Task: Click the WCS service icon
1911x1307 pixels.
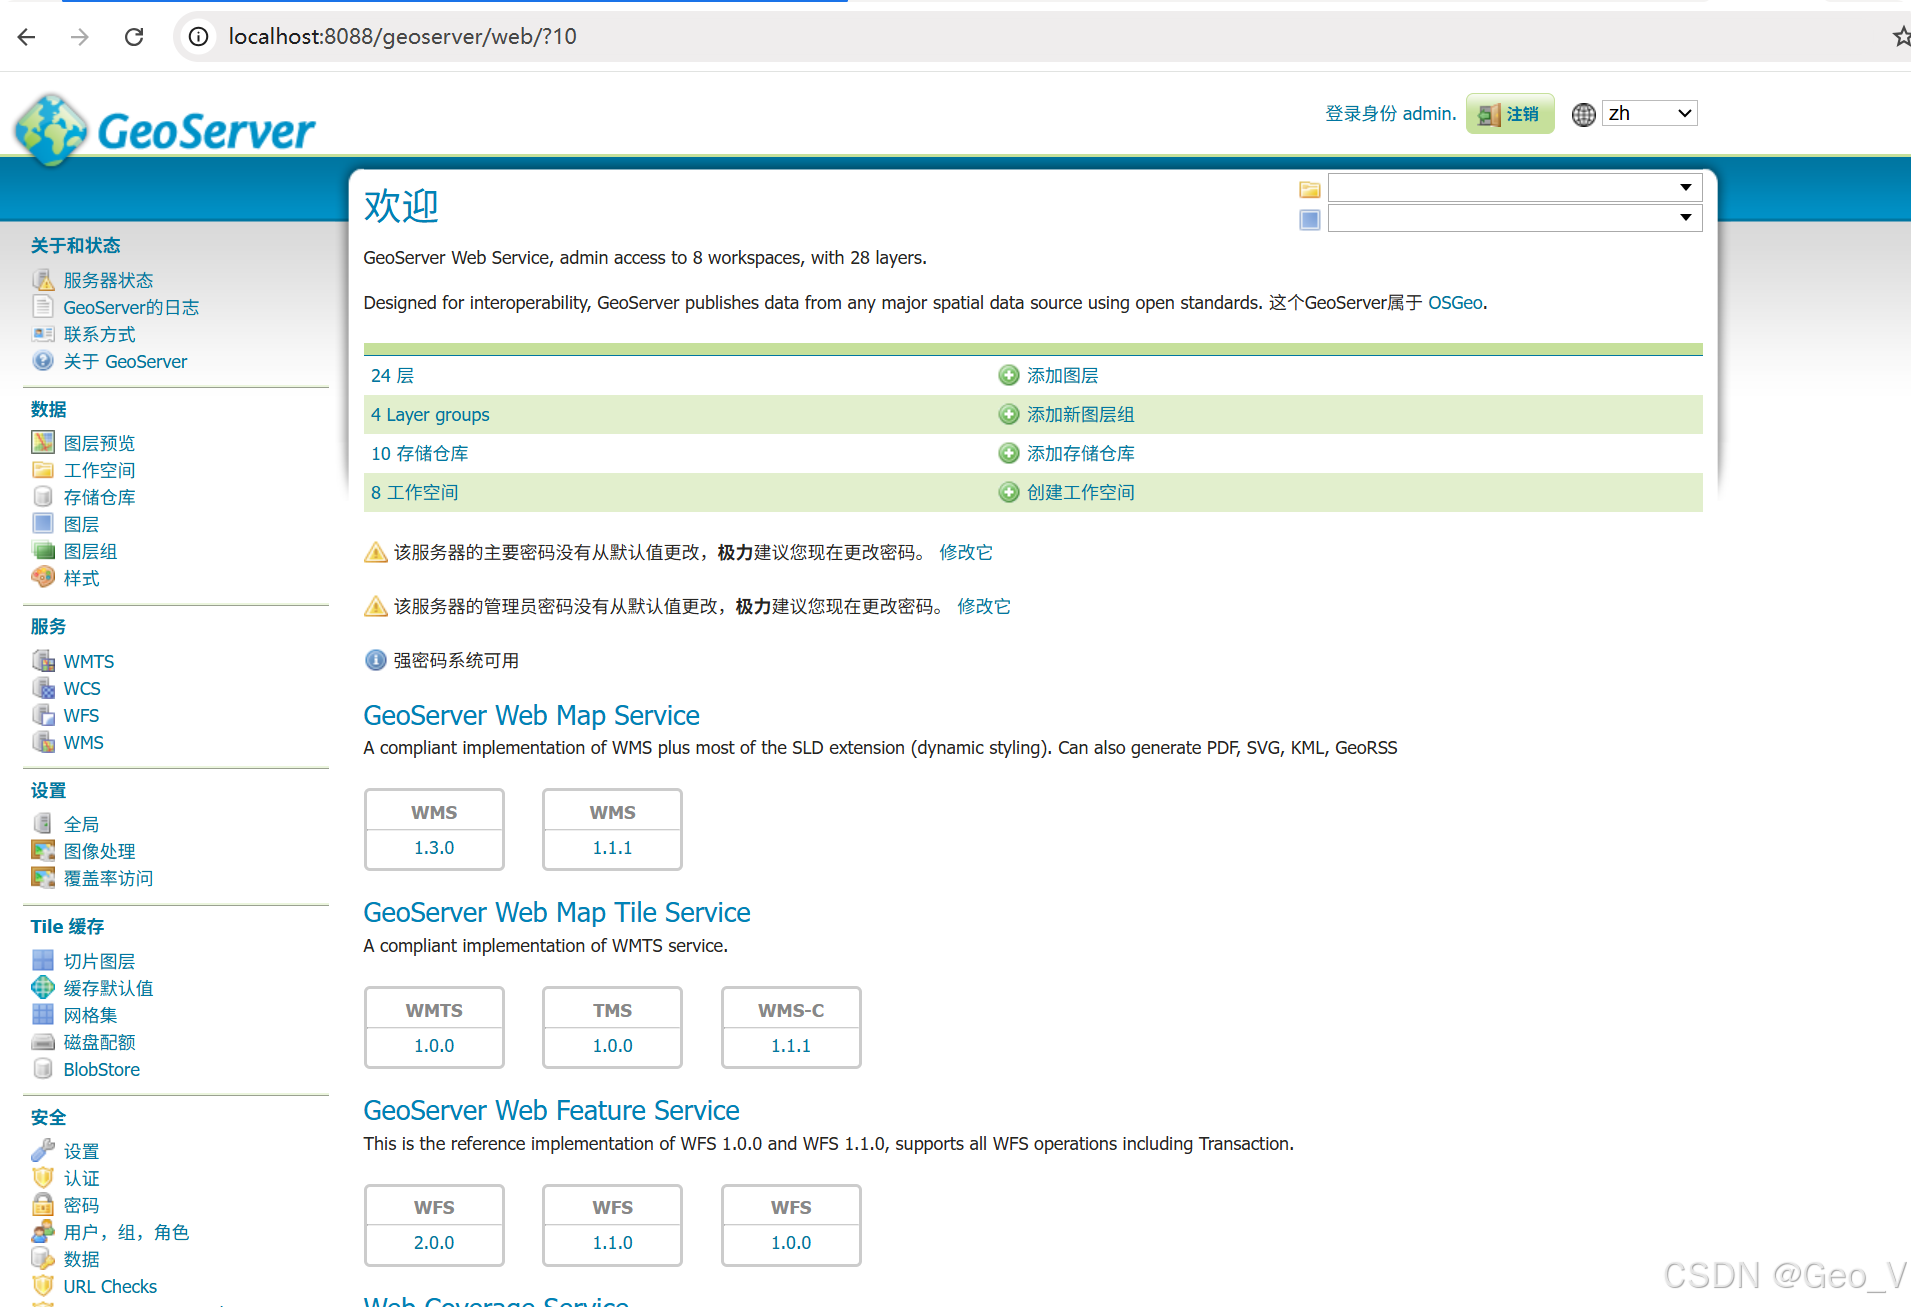Action: [43, 688]
